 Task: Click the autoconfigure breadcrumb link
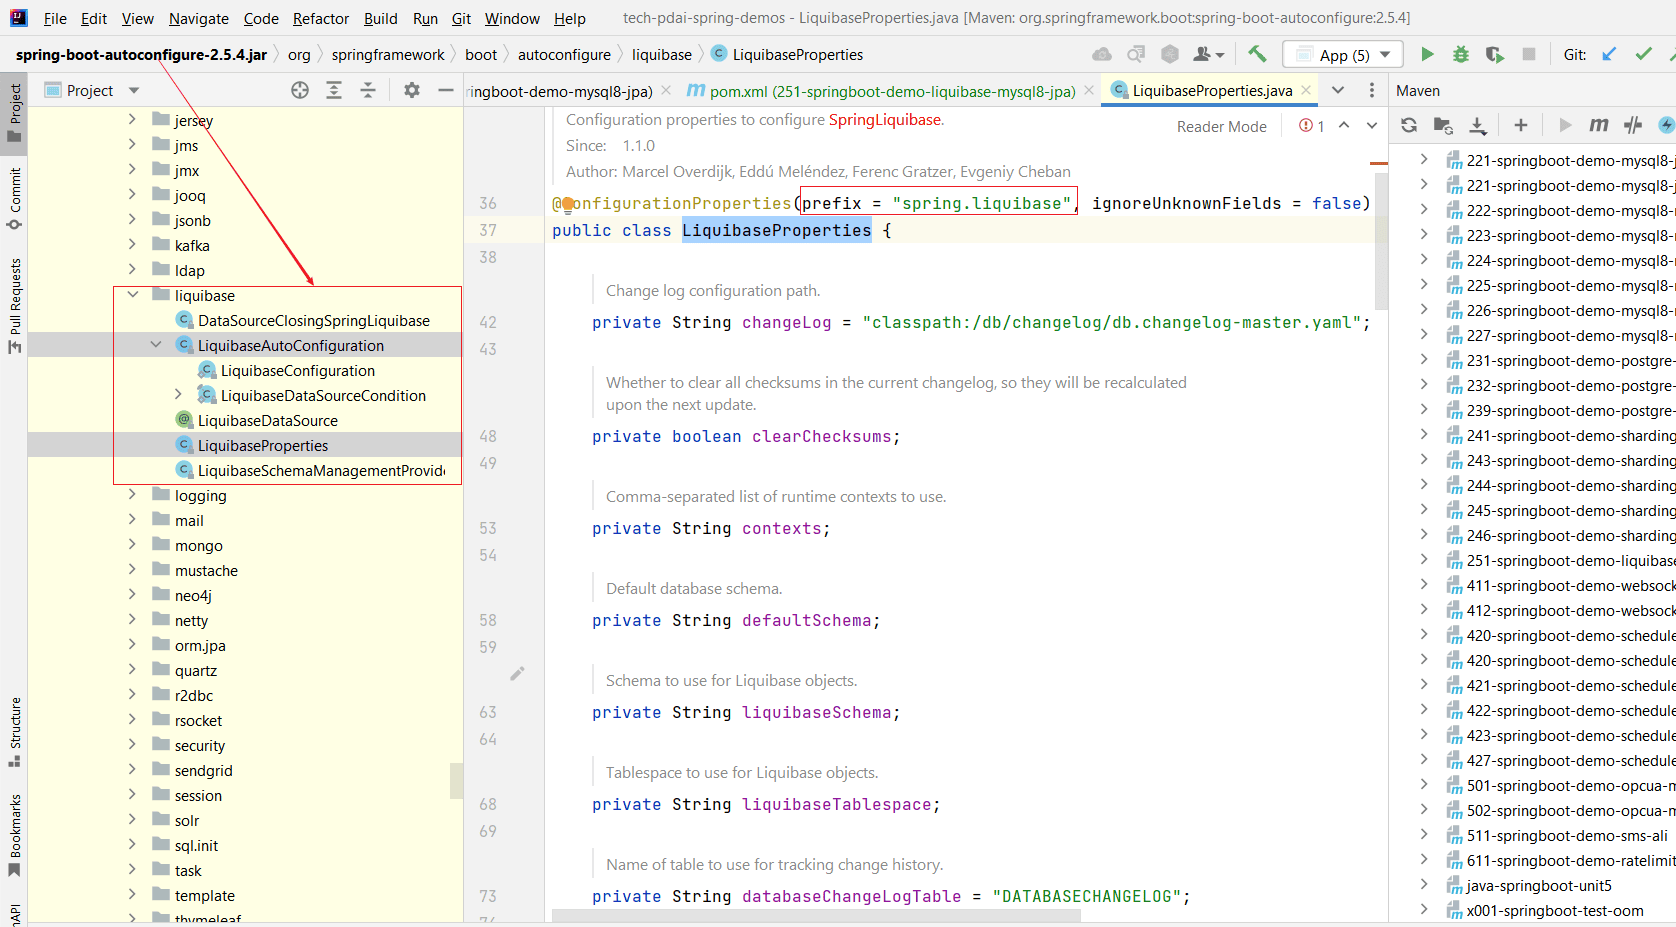coord(565,54)
